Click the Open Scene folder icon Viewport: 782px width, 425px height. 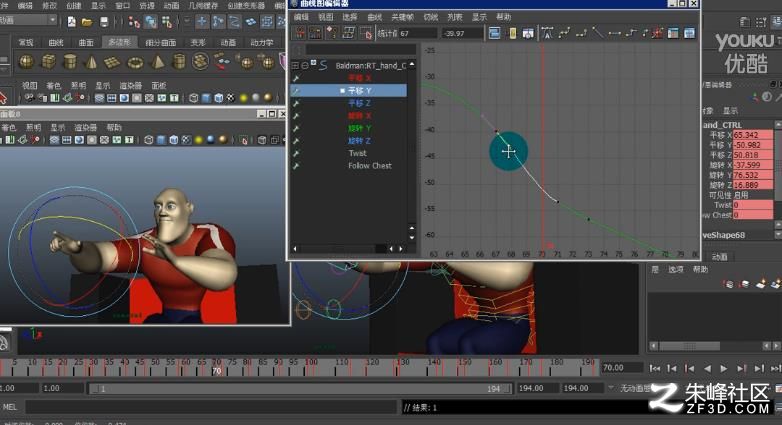point(87,21)
